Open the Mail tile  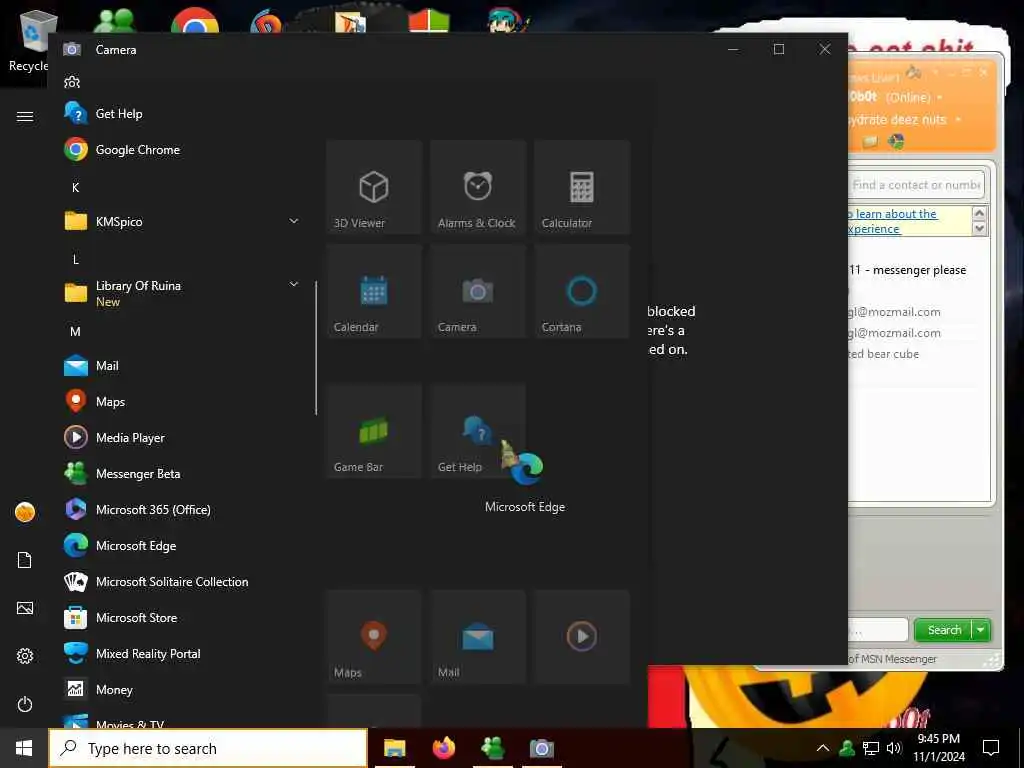(x=478, y=637)
